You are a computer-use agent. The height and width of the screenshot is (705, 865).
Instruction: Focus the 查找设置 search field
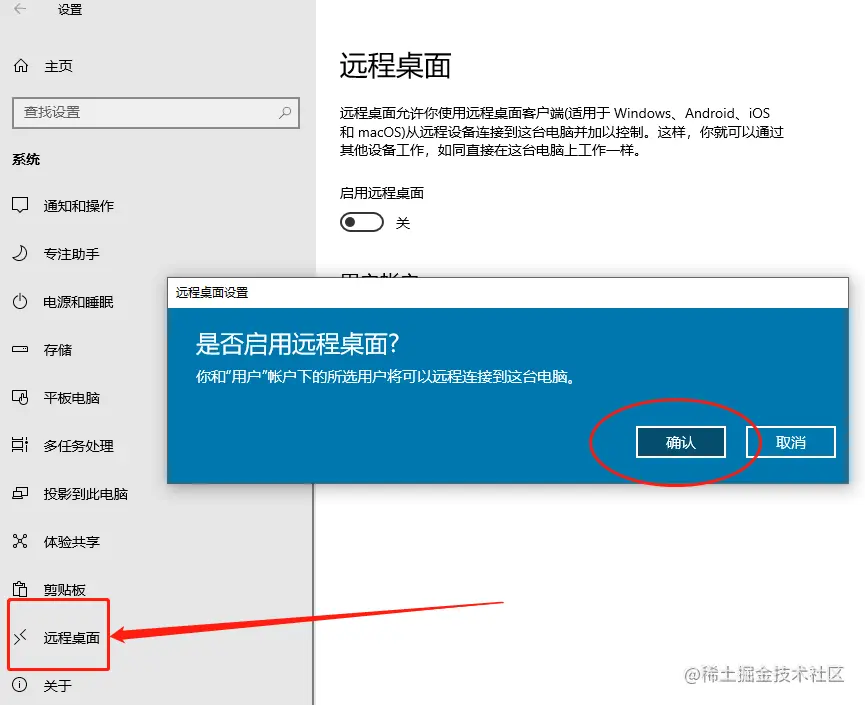click(156, 113)
